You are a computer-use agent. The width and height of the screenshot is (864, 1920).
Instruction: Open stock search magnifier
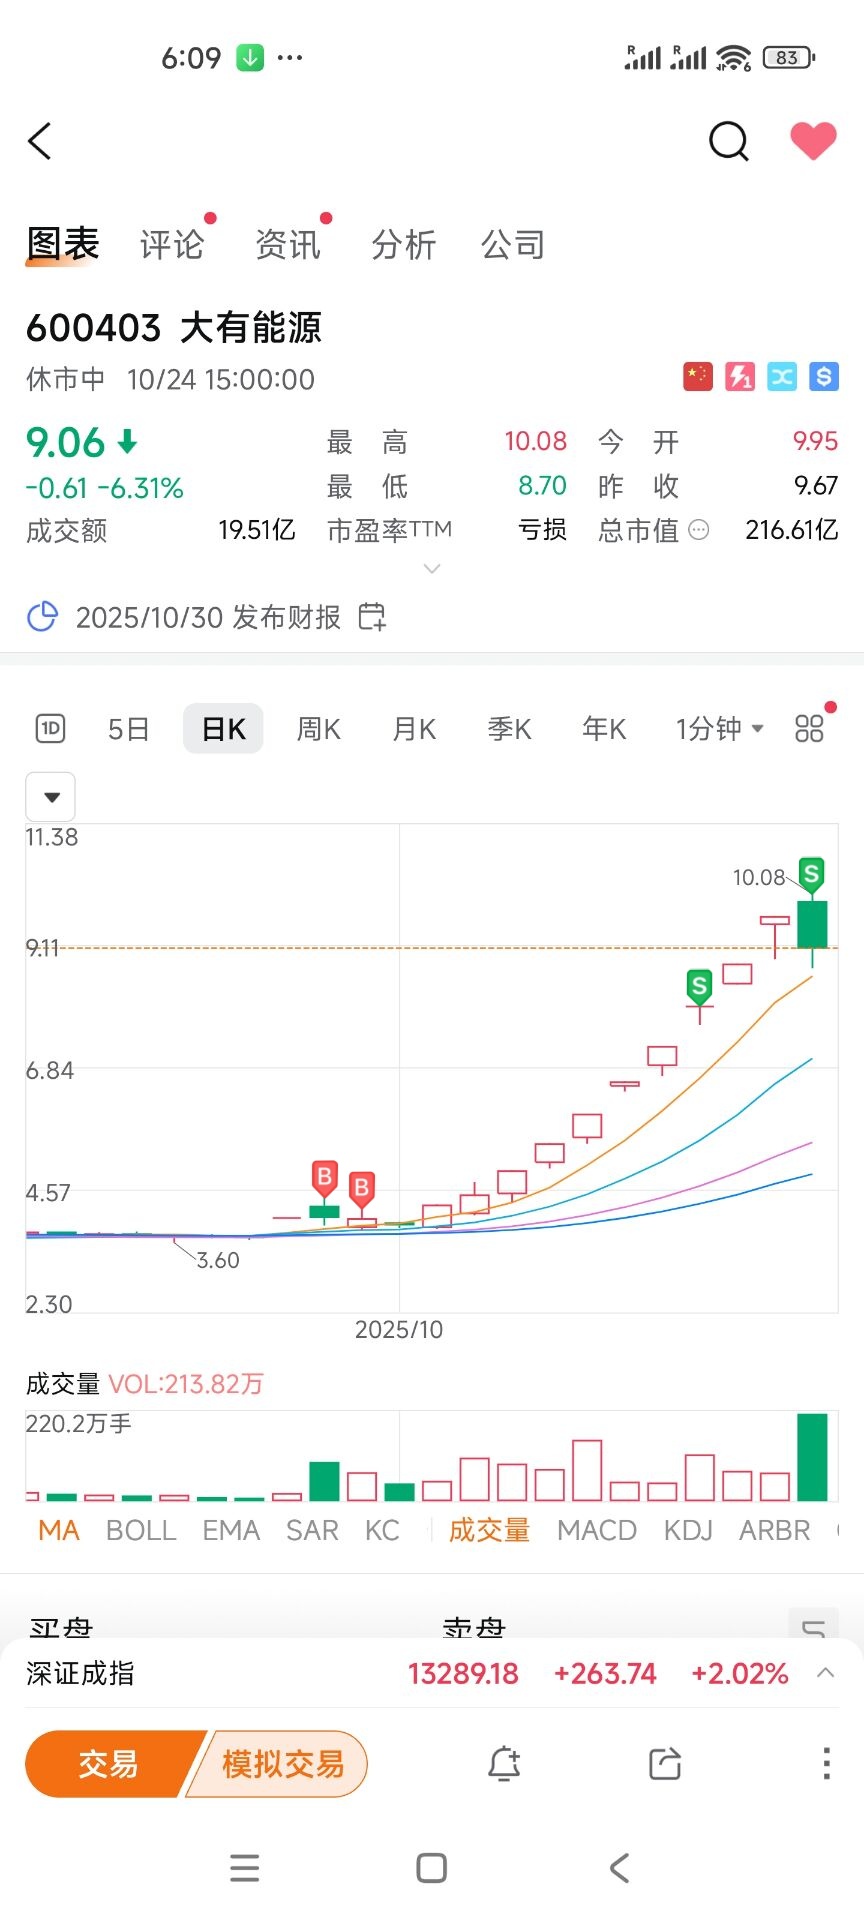[x=729, y=141]
